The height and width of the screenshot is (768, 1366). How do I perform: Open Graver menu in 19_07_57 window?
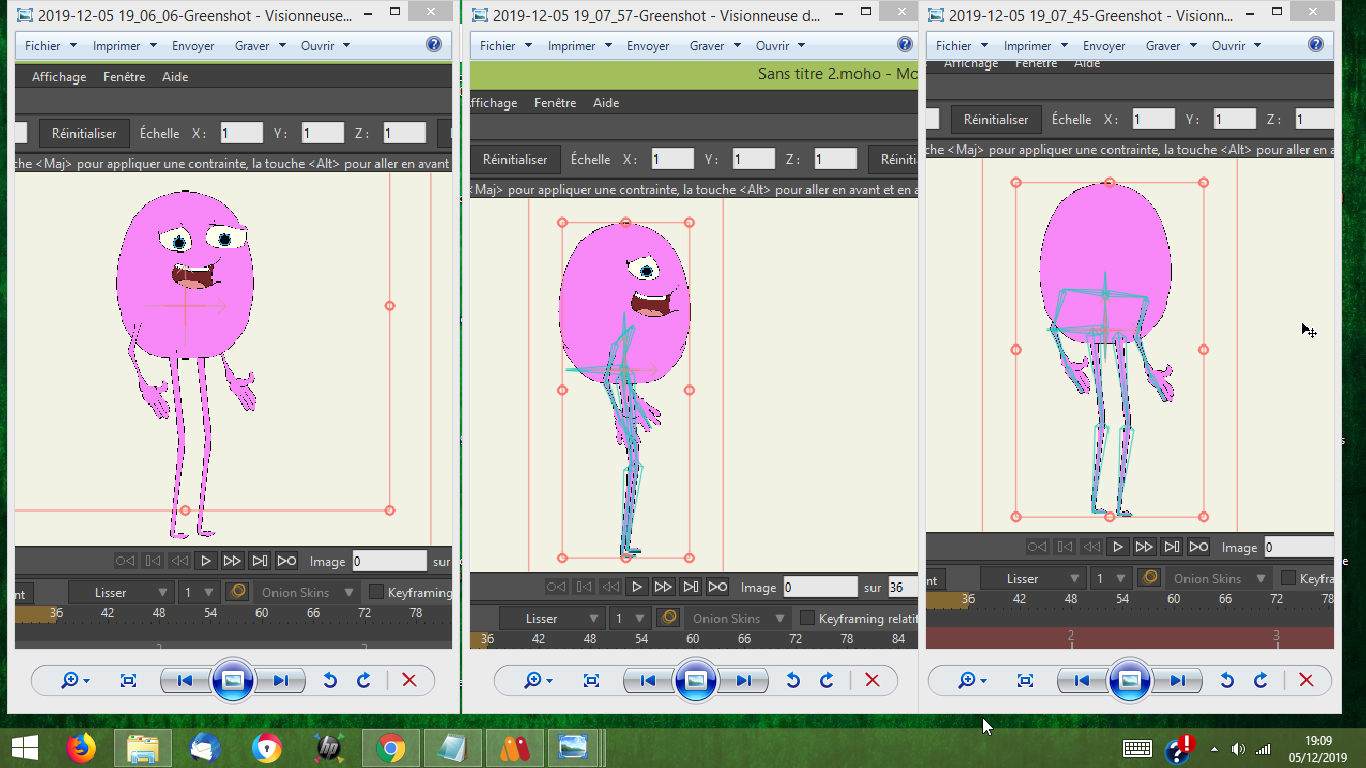[x=714, y=46]
